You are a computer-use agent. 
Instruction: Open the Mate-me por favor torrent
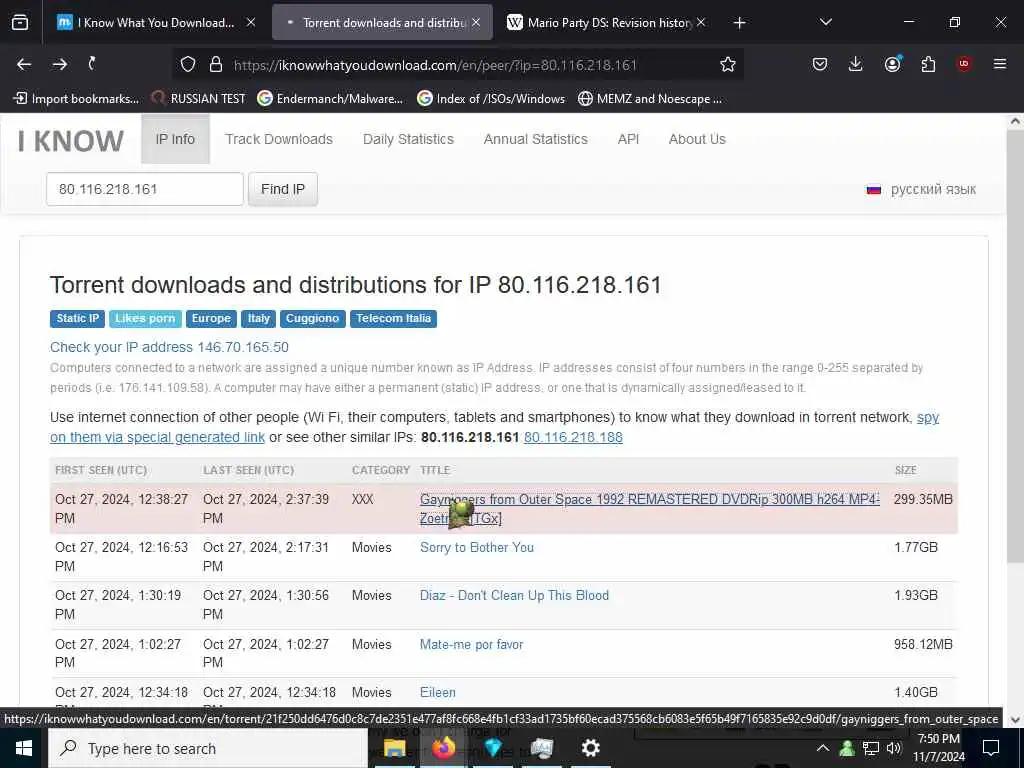472,645
